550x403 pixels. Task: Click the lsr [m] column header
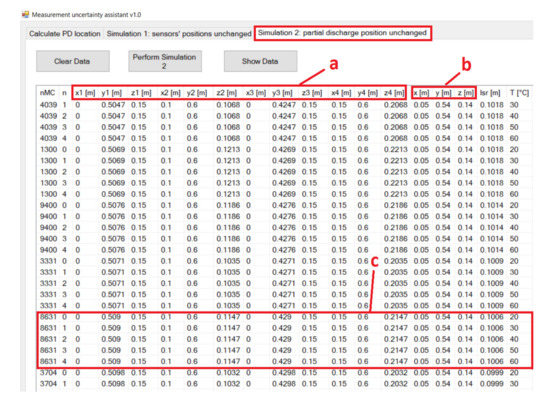coord(490,93)
